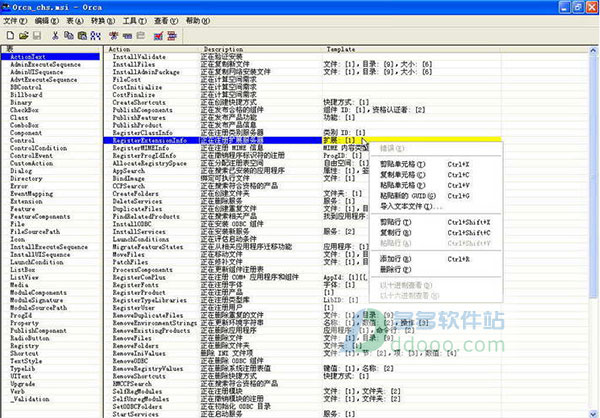Viewport: 600px width, 418px height.
Task: Open the 工具 menu
Action: point(134,21)
